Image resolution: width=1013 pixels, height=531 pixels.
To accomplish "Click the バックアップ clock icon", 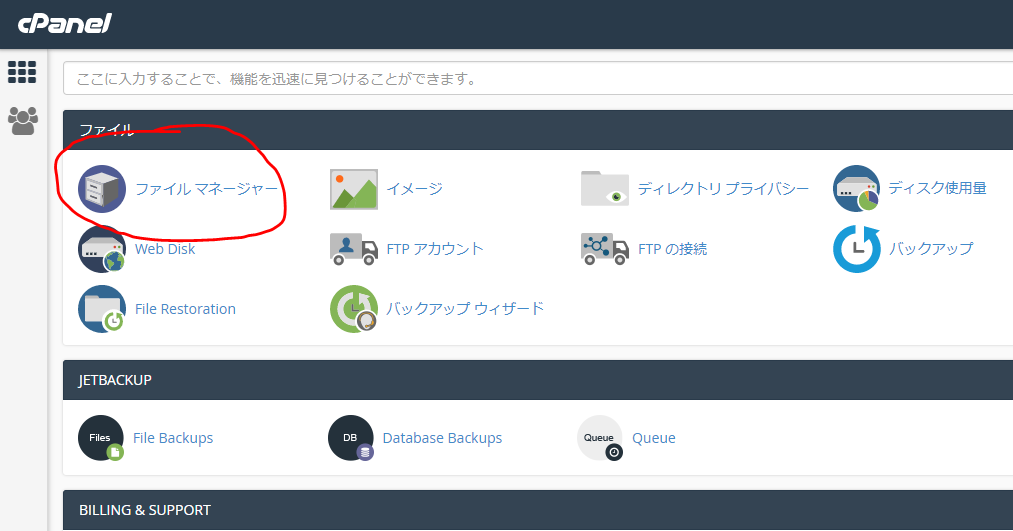I will click(857, 249).
